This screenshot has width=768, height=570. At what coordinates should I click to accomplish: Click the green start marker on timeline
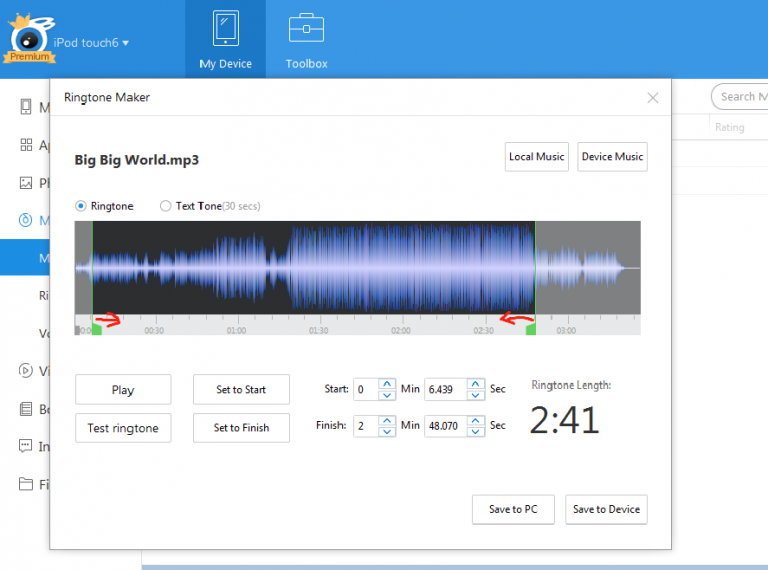pos(97,329)
